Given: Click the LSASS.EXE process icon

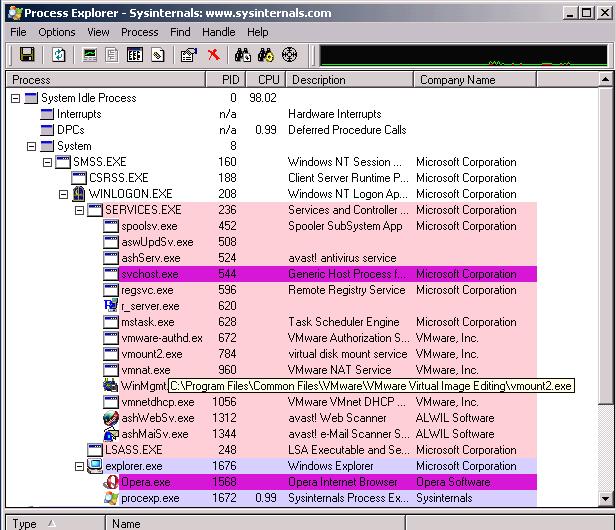Looking at the screenshot, I should (95, 449).
